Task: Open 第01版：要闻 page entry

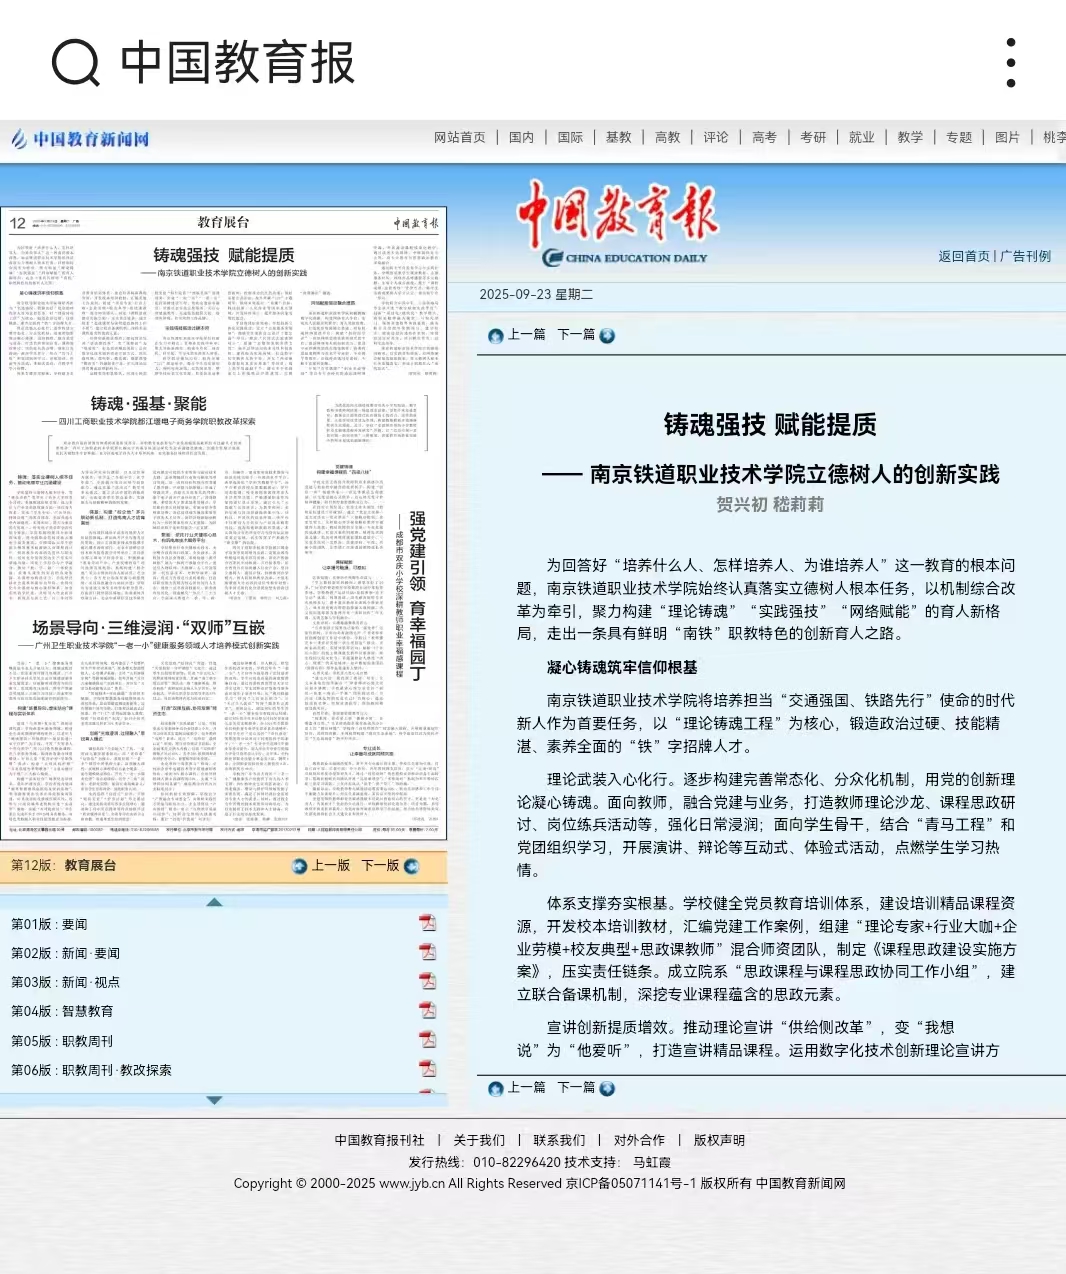Action: click(x=49, y=924)
